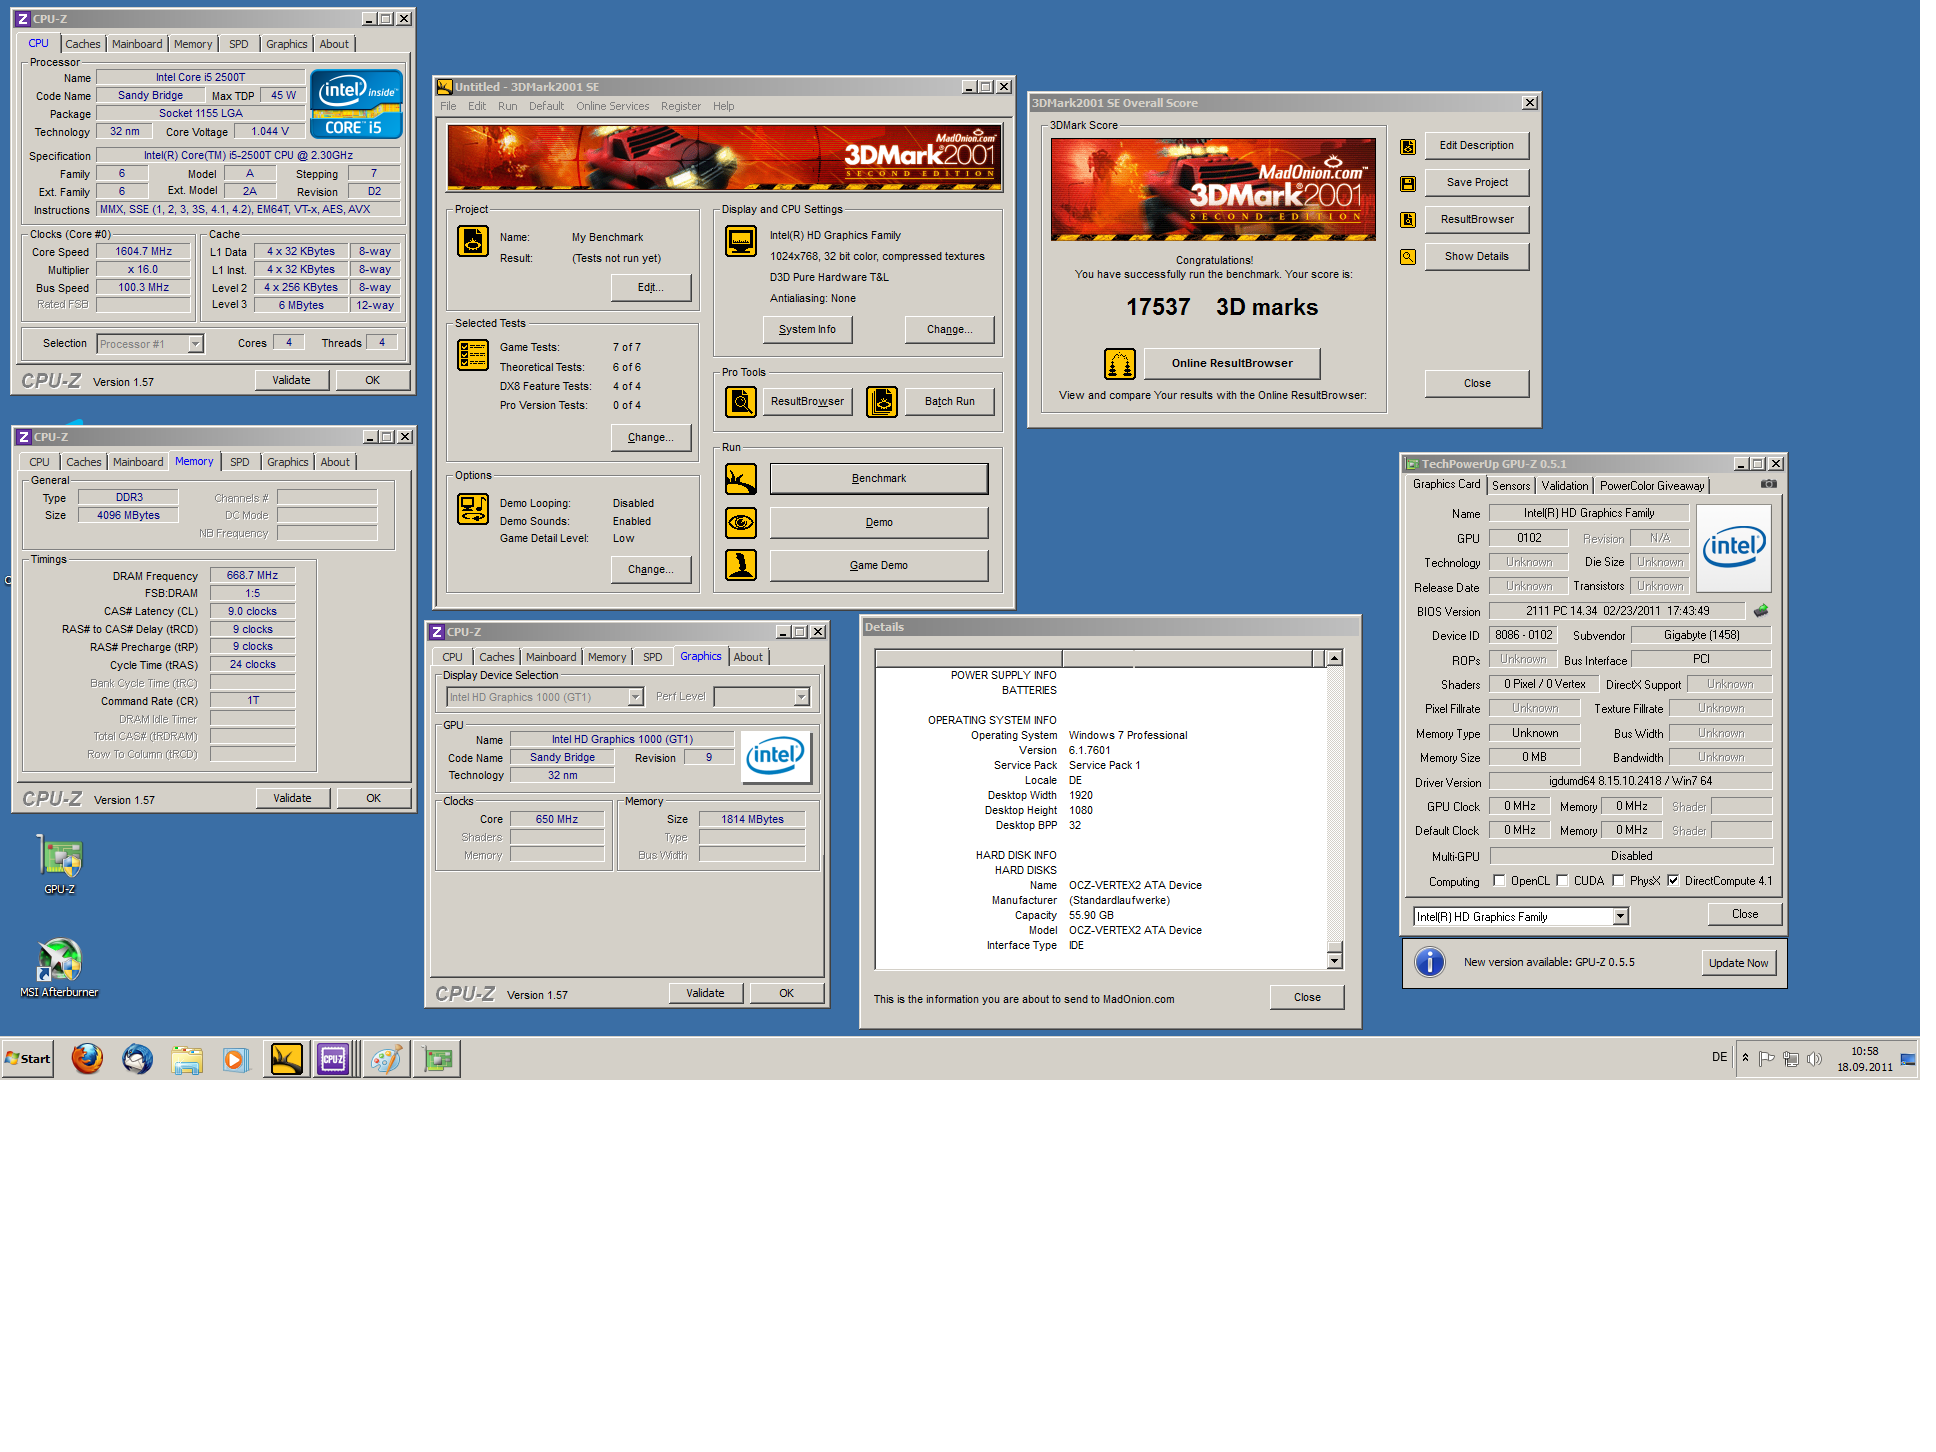
Task: Click the System Info button
Action: point(807,329)
